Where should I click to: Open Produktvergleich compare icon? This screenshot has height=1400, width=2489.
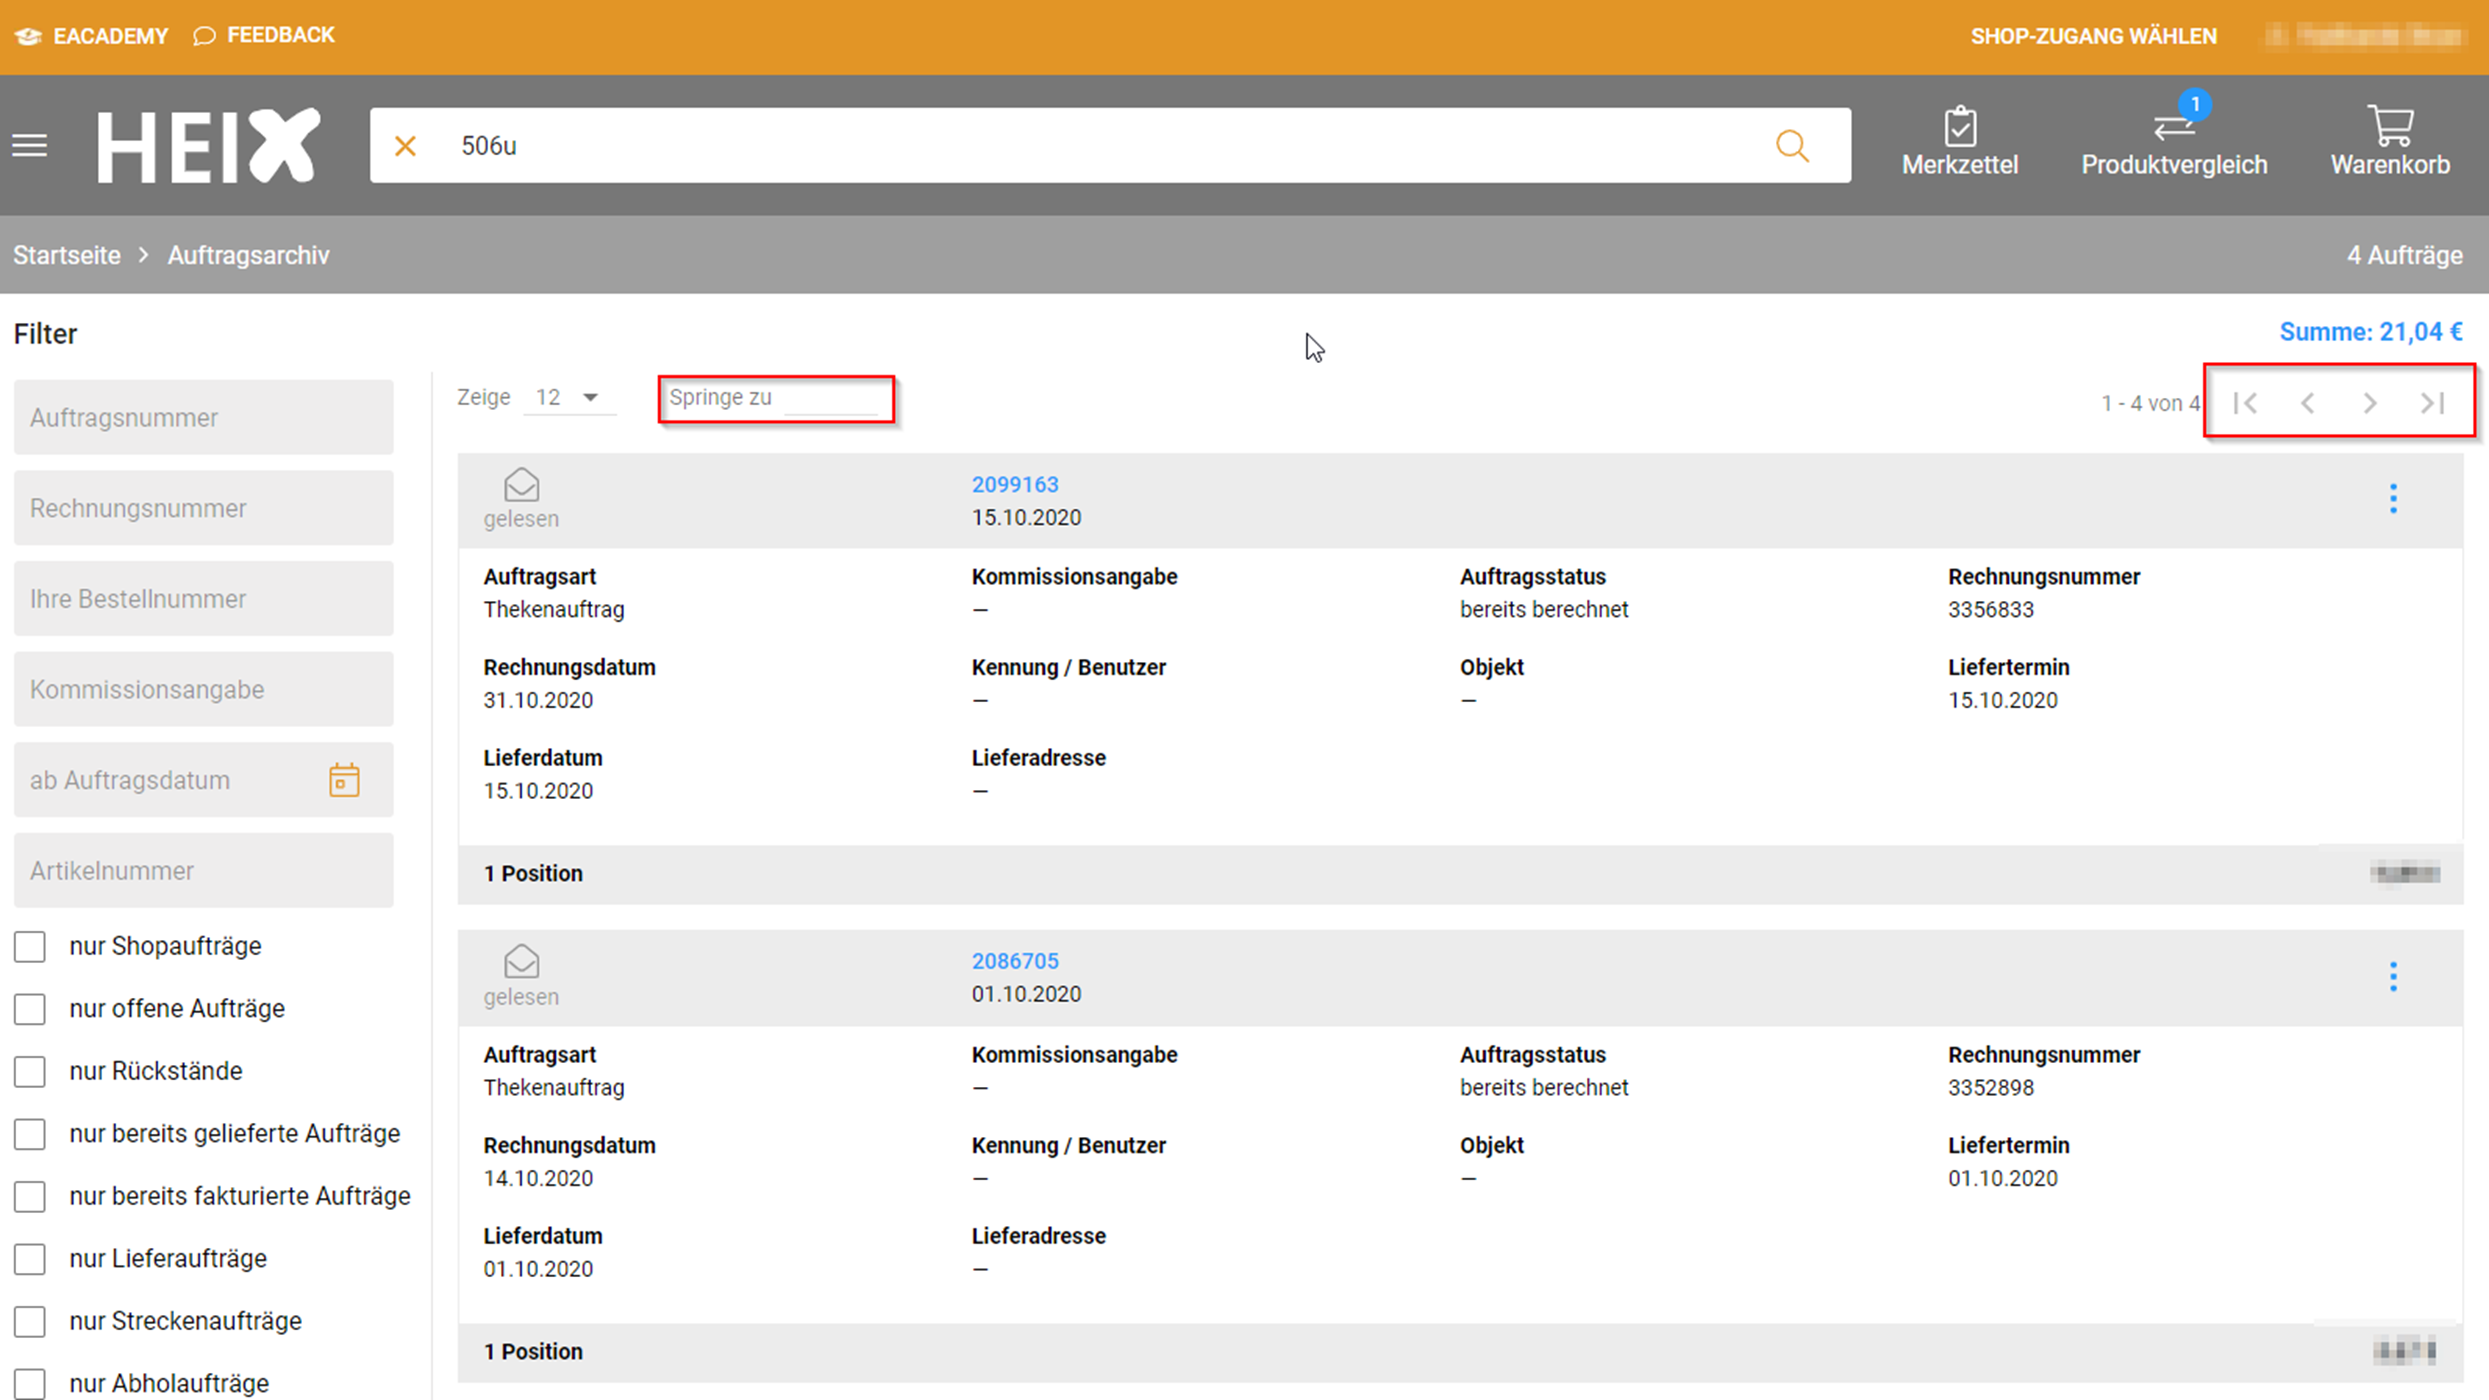click(2173, 128)
